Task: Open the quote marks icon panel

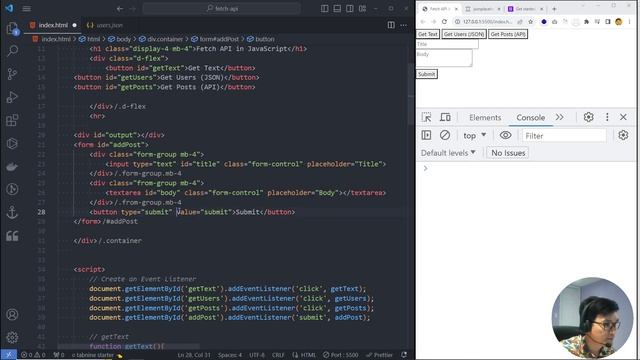Action: click(x=12, y=236)
